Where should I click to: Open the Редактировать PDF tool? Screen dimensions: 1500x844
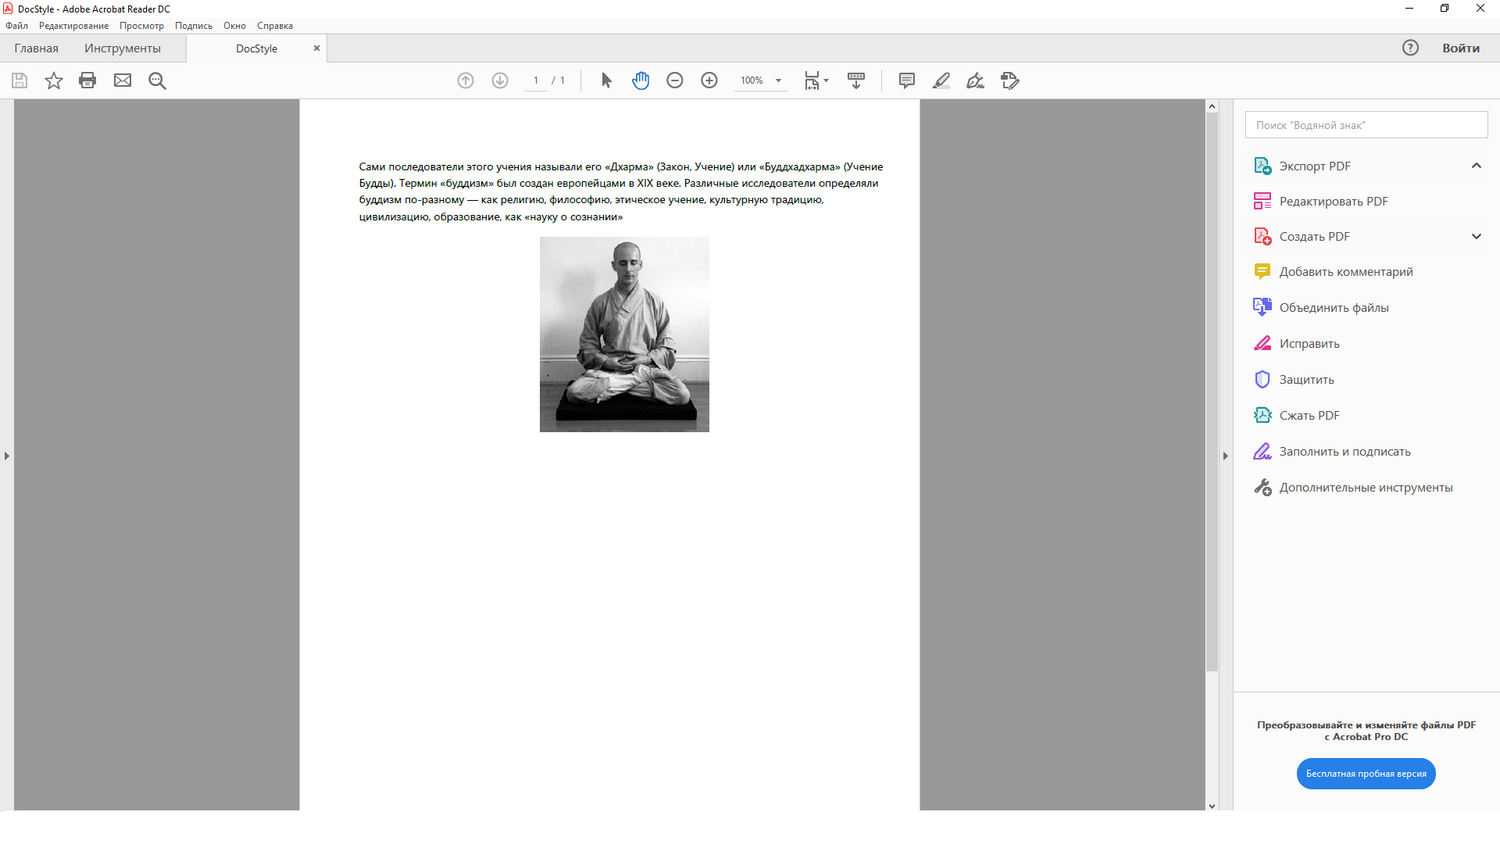pyautogui.click(x=1320, y=202)
